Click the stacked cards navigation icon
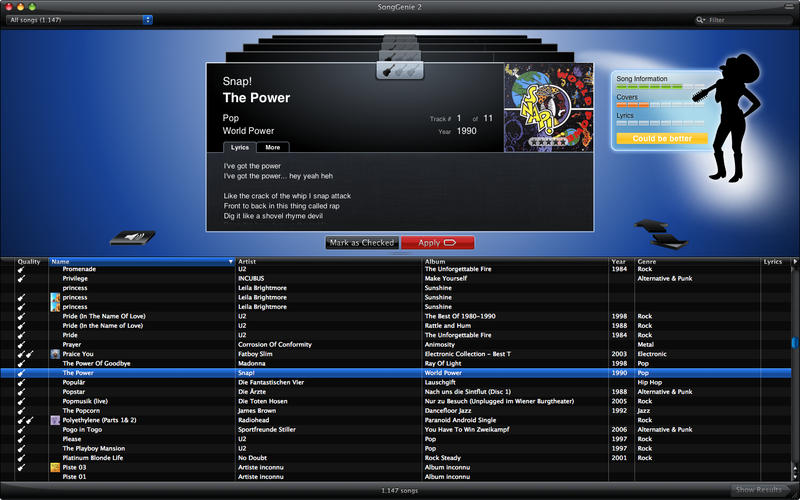This screenshot has width=800, height=500. [x=661, y=234]
